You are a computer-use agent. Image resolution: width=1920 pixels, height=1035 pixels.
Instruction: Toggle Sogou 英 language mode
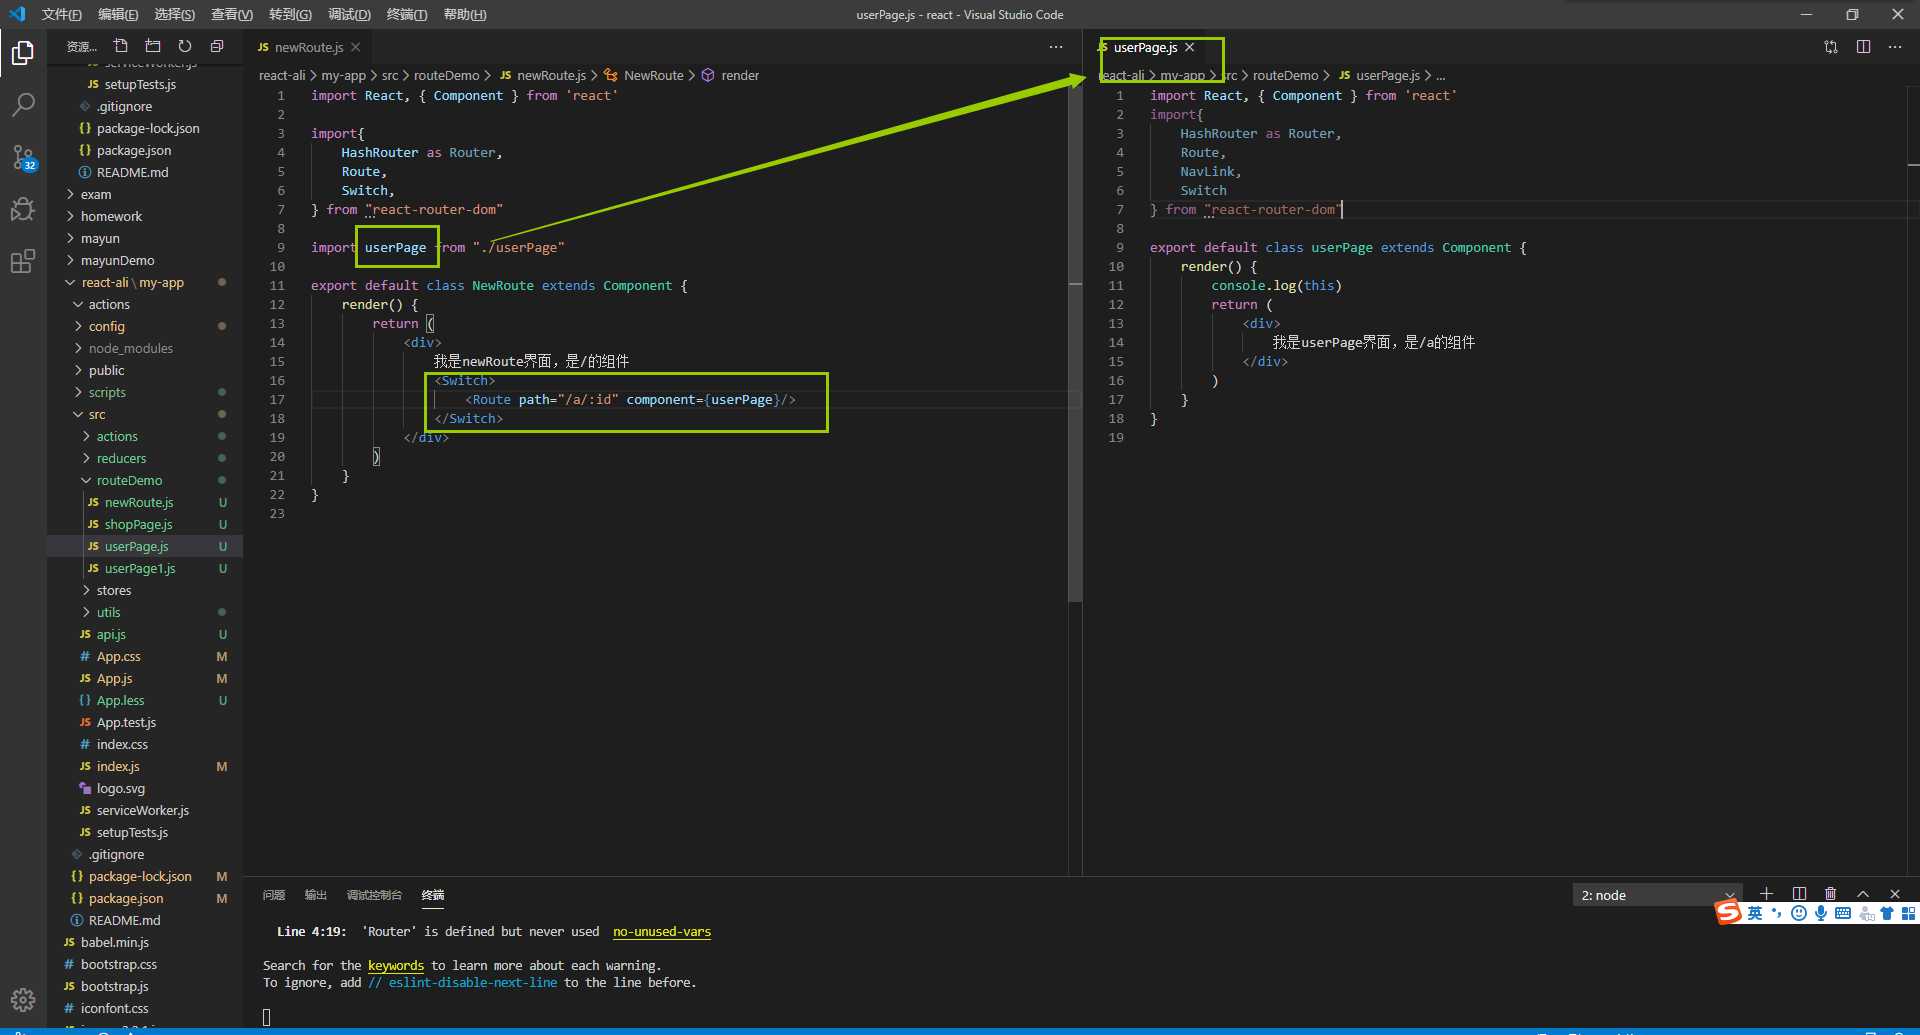(x=1754, y=913)
